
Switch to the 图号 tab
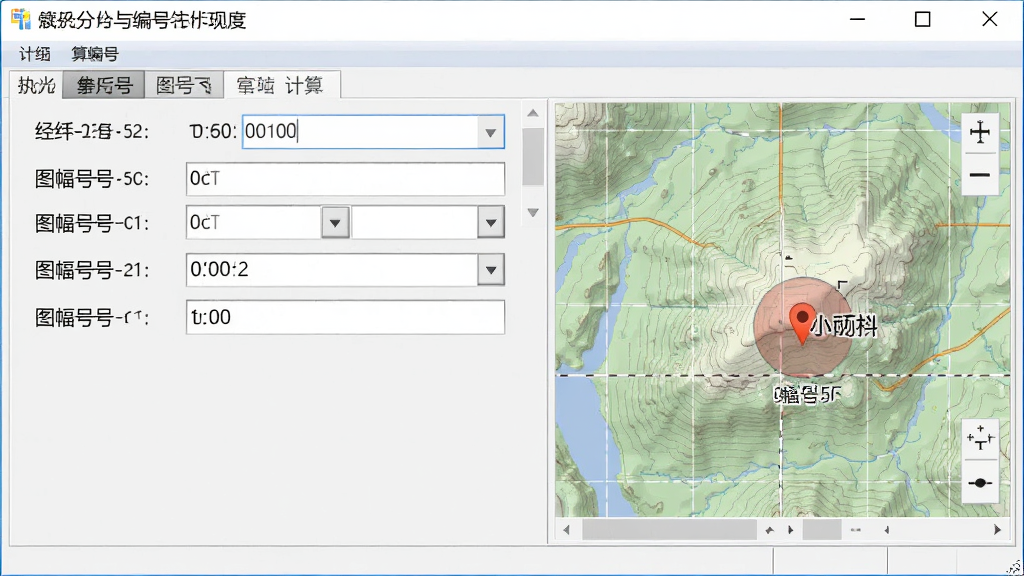click(x=184, y=86)
